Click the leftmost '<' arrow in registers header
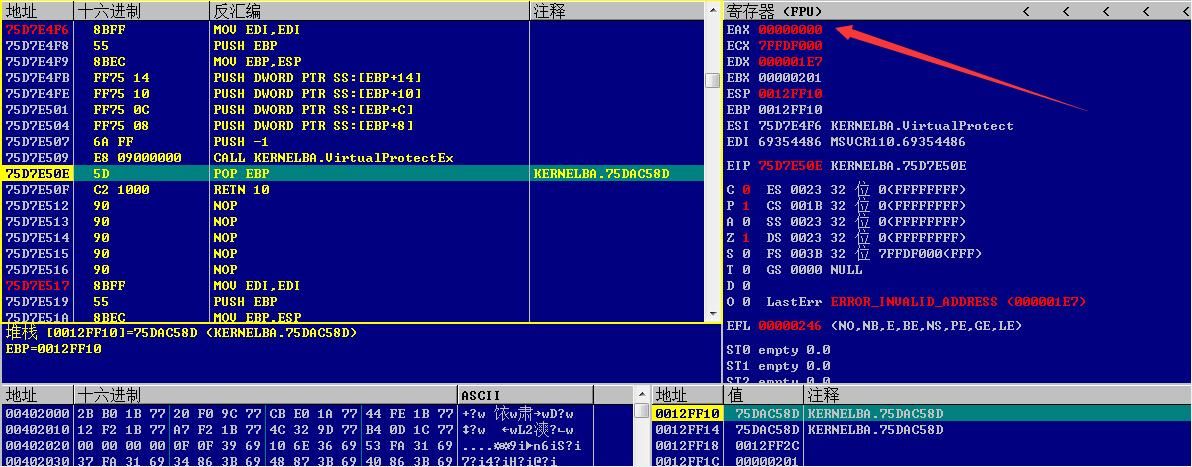This screenshot has height=467, width=1192. click(1026, 11)
